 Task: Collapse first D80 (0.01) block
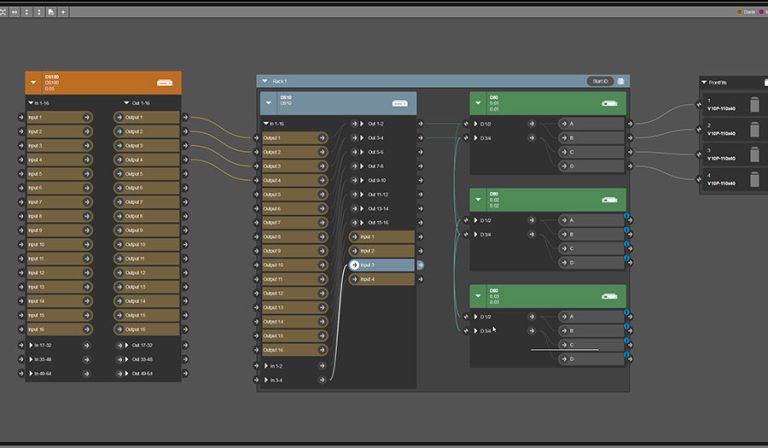point(478,104)
